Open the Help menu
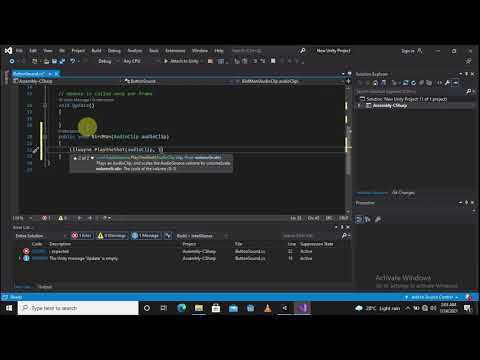 219,51
